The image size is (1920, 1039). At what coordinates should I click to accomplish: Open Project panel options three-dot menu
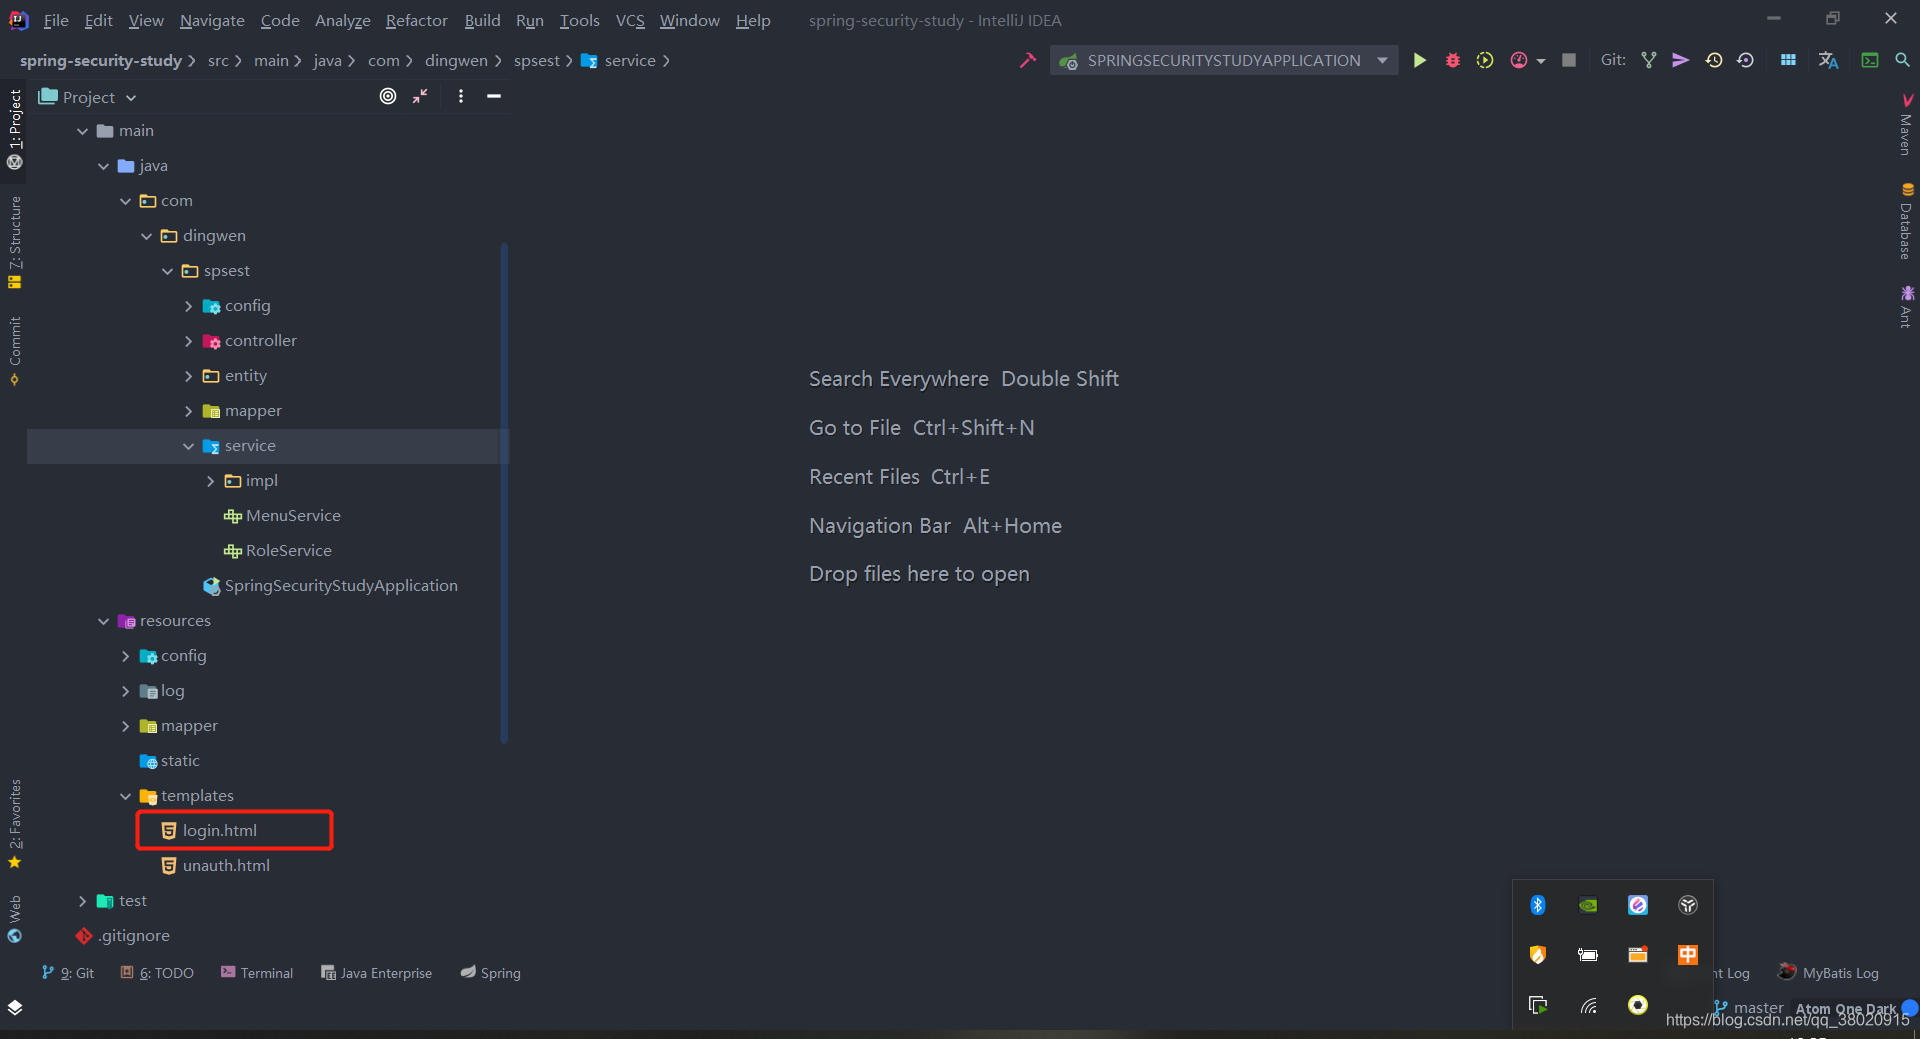pos(461,96)
